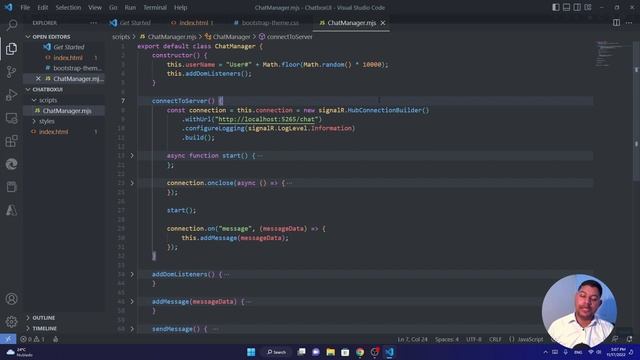
Task: Click the code minimap preview
Action: coord(612,55)
